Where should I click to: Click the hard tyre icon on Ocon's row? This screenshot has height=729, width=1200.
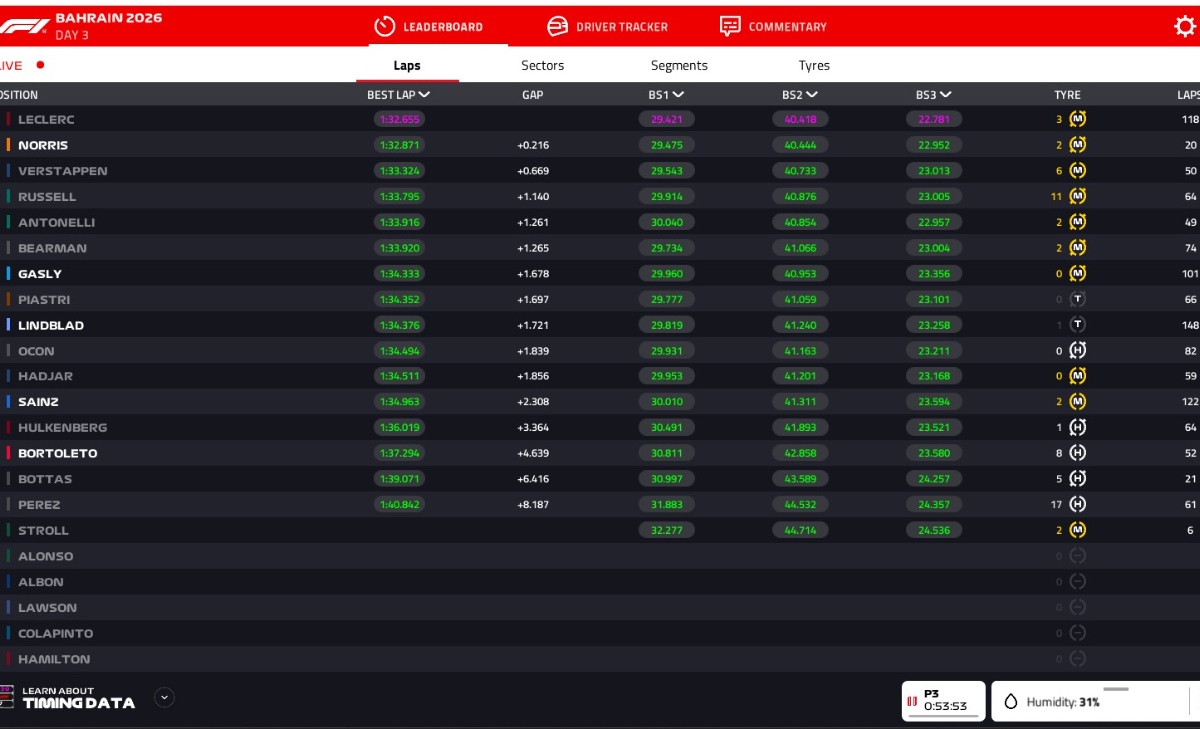(1076, 350)
